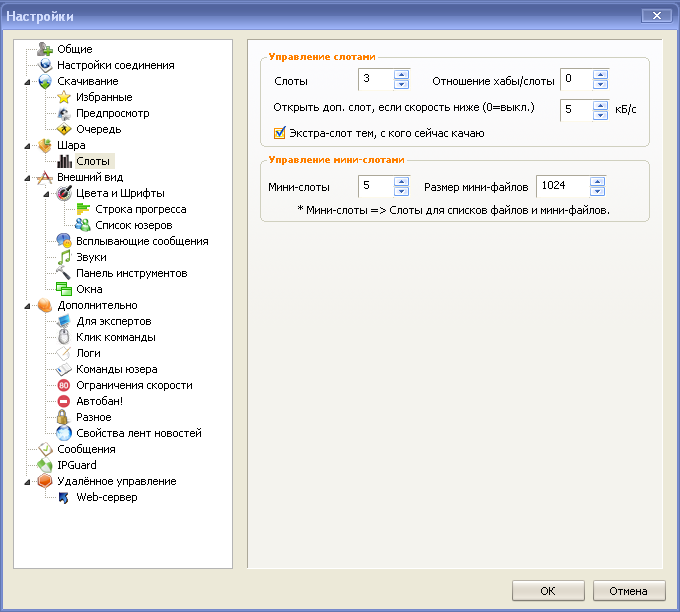Click the Панель инструментов hammer icon
This screenshot has height=612, width=680.
click(64, 273)
